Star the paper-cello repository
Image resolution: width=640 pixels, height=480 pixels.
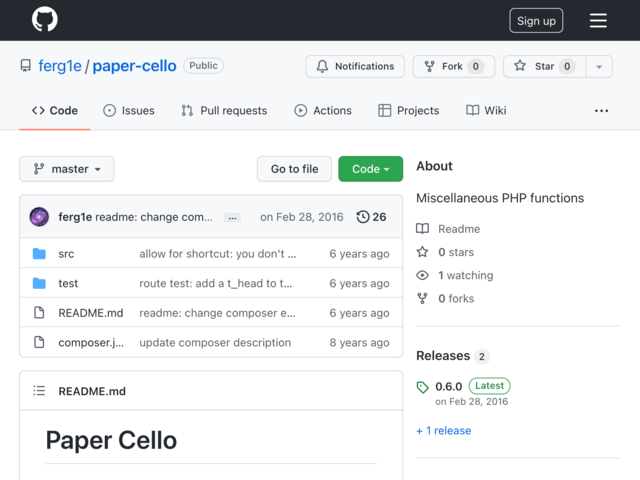click(544, 66)
